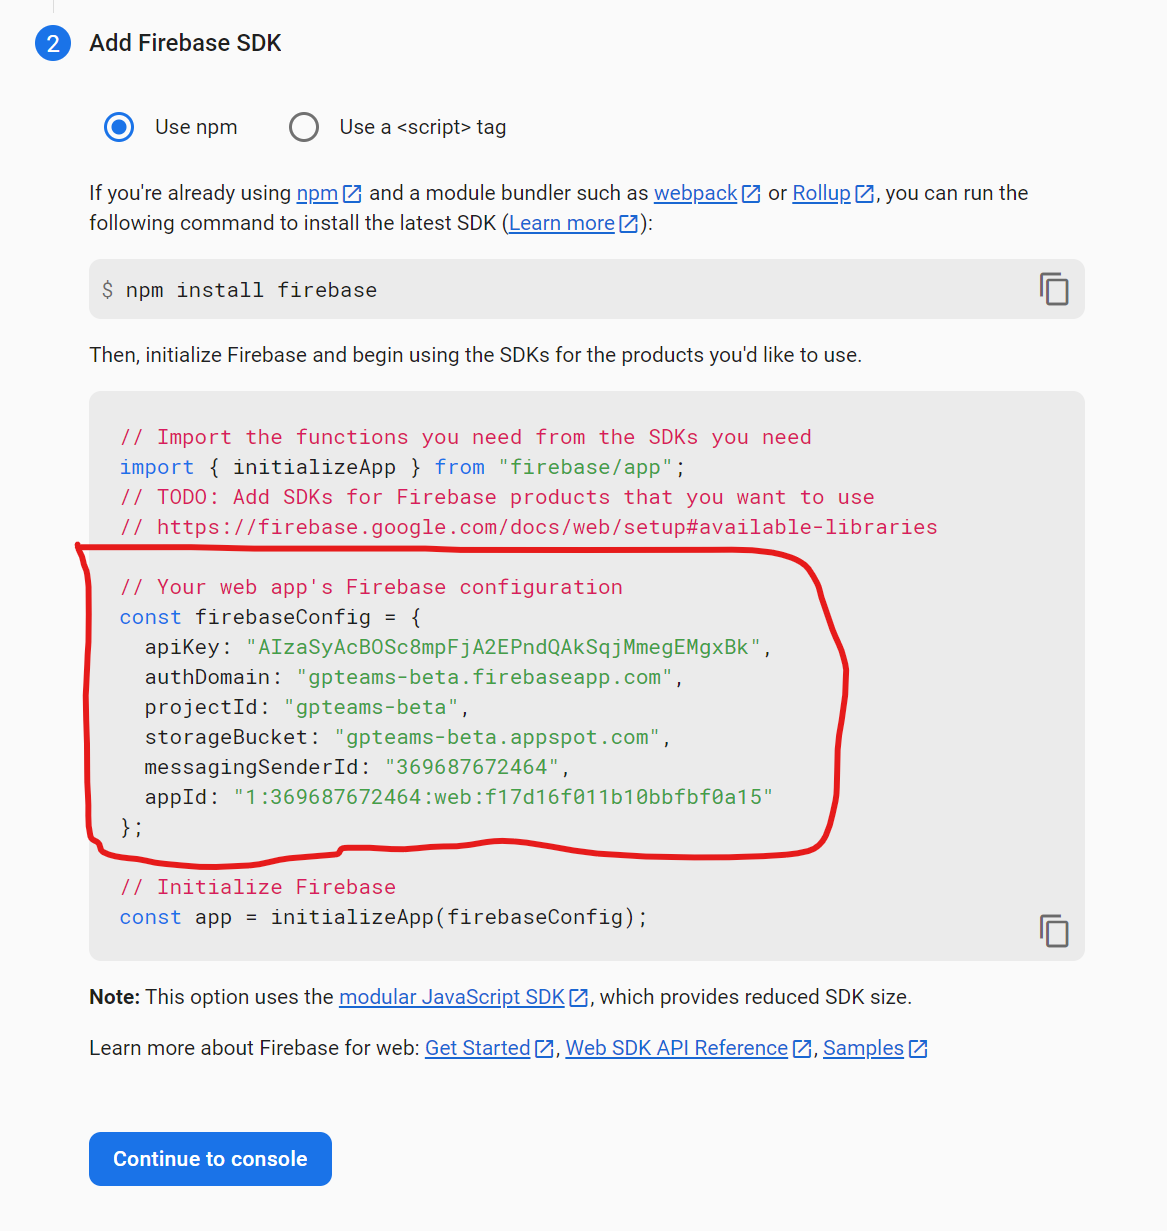
Task: Click the appId value string
Action: [x=503, y=797]
